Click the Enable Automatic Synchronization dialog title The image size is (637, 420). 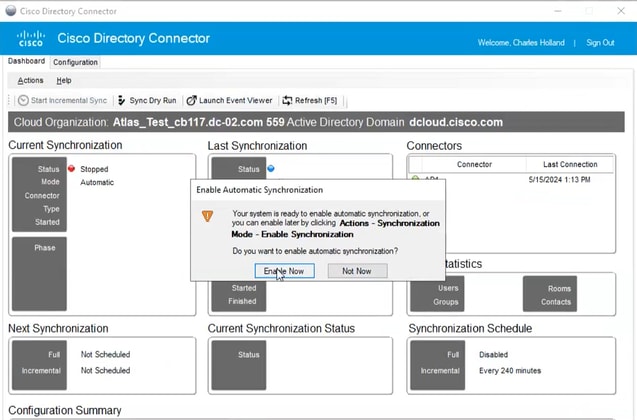coord(260,190)
